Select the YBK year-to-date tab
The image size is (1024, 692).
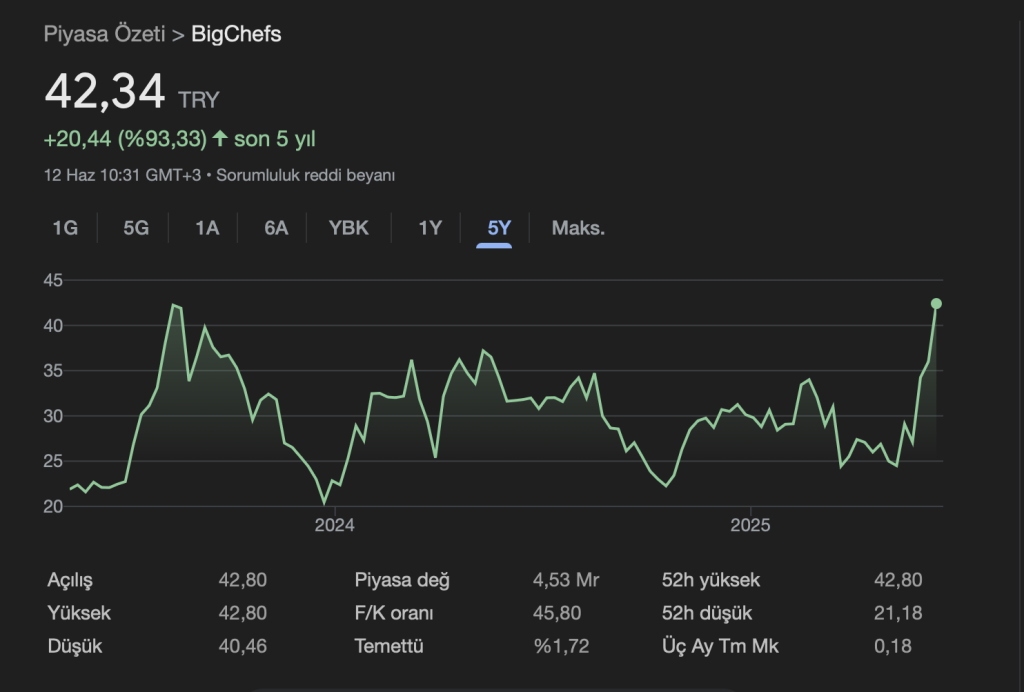349,228
